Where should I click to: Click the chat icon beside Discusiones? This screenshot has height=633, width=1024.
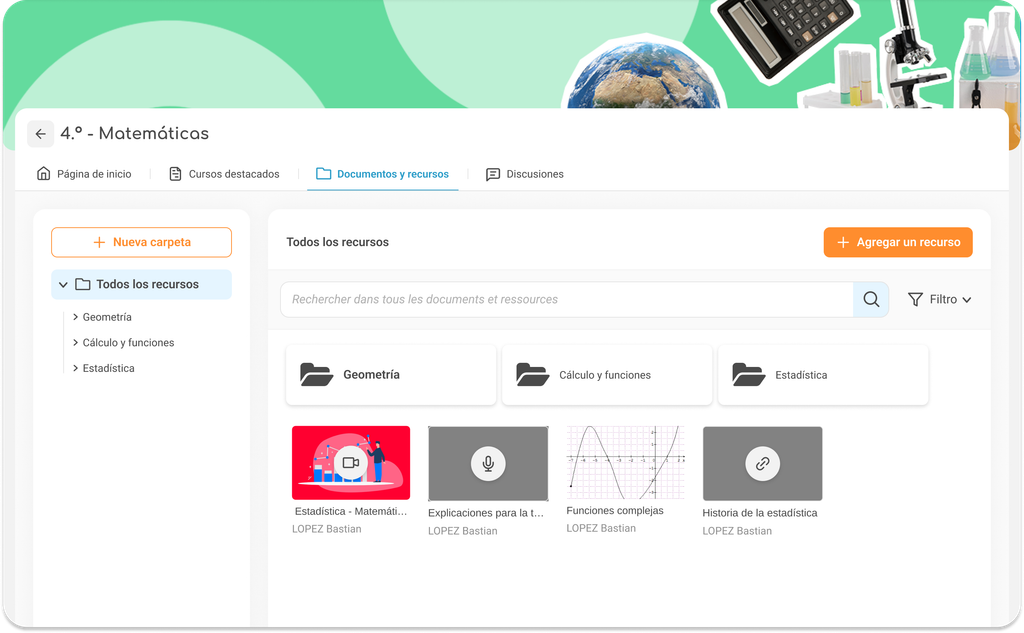click(493, 174)
